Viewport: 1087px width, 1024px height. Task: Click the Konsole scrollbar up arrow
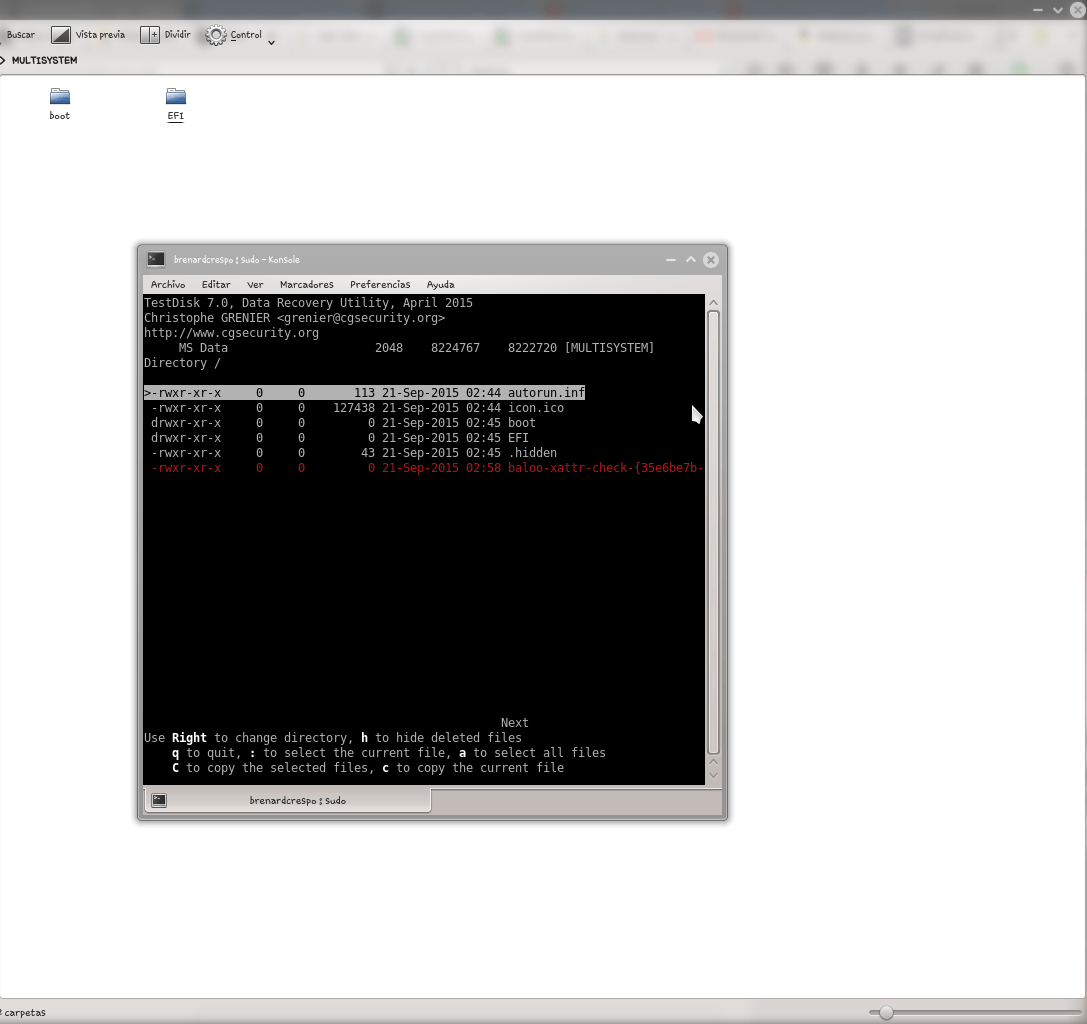[x=713, y=303]
